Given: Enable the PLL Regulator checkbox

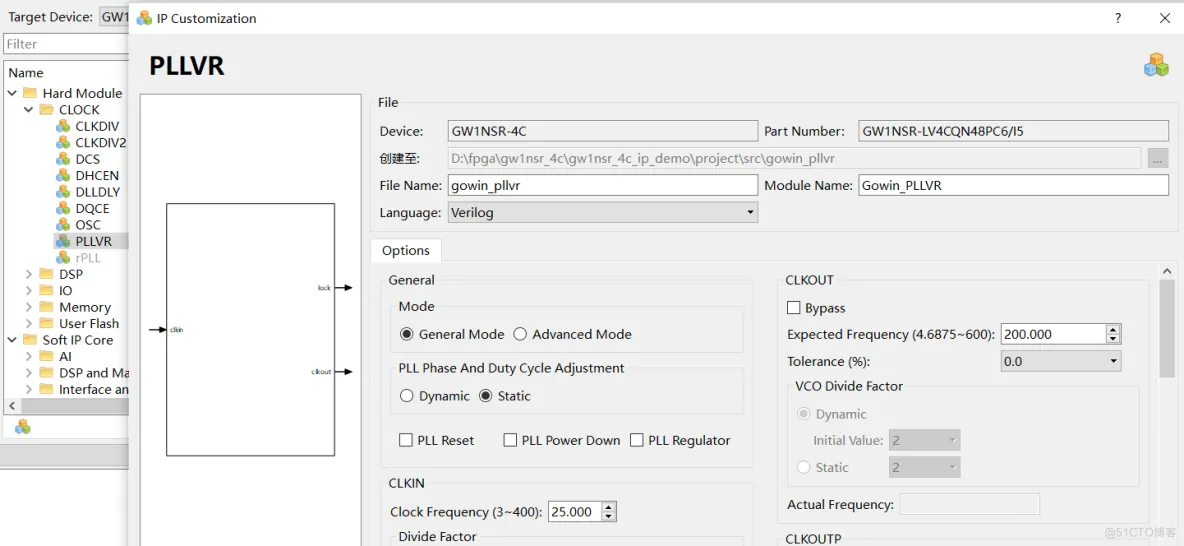Looking at the screenshot, I should click(636, 440).
